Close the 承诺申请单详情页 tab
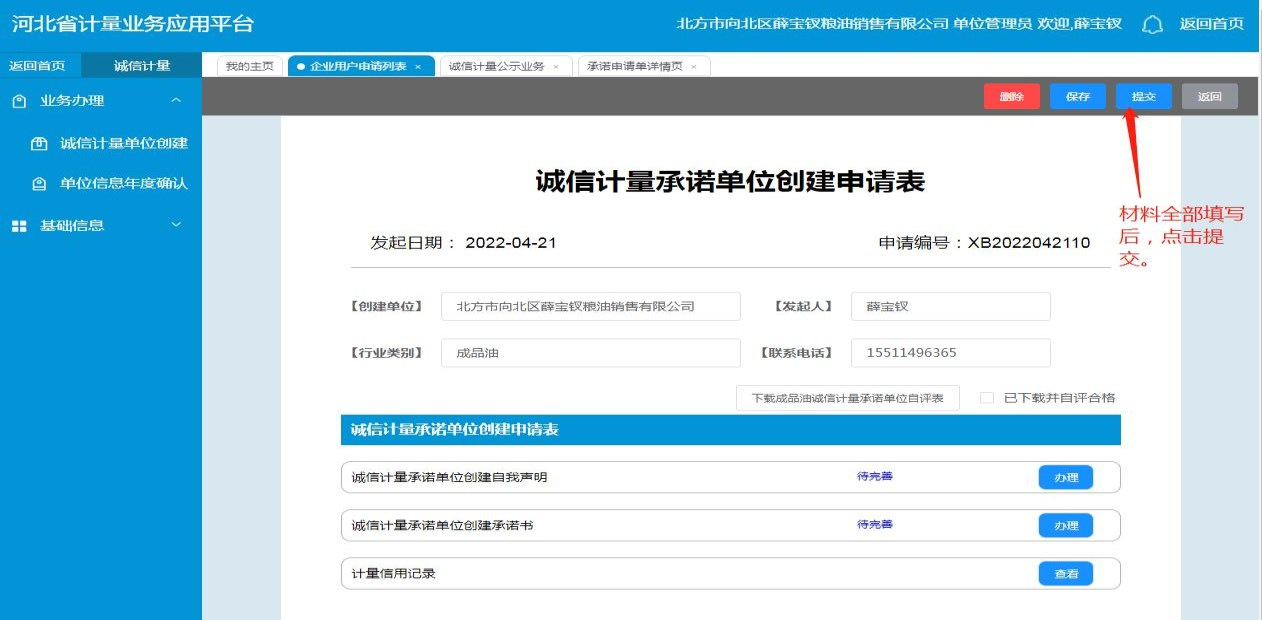The image size is (1262, 620). (x=694, y=67)
